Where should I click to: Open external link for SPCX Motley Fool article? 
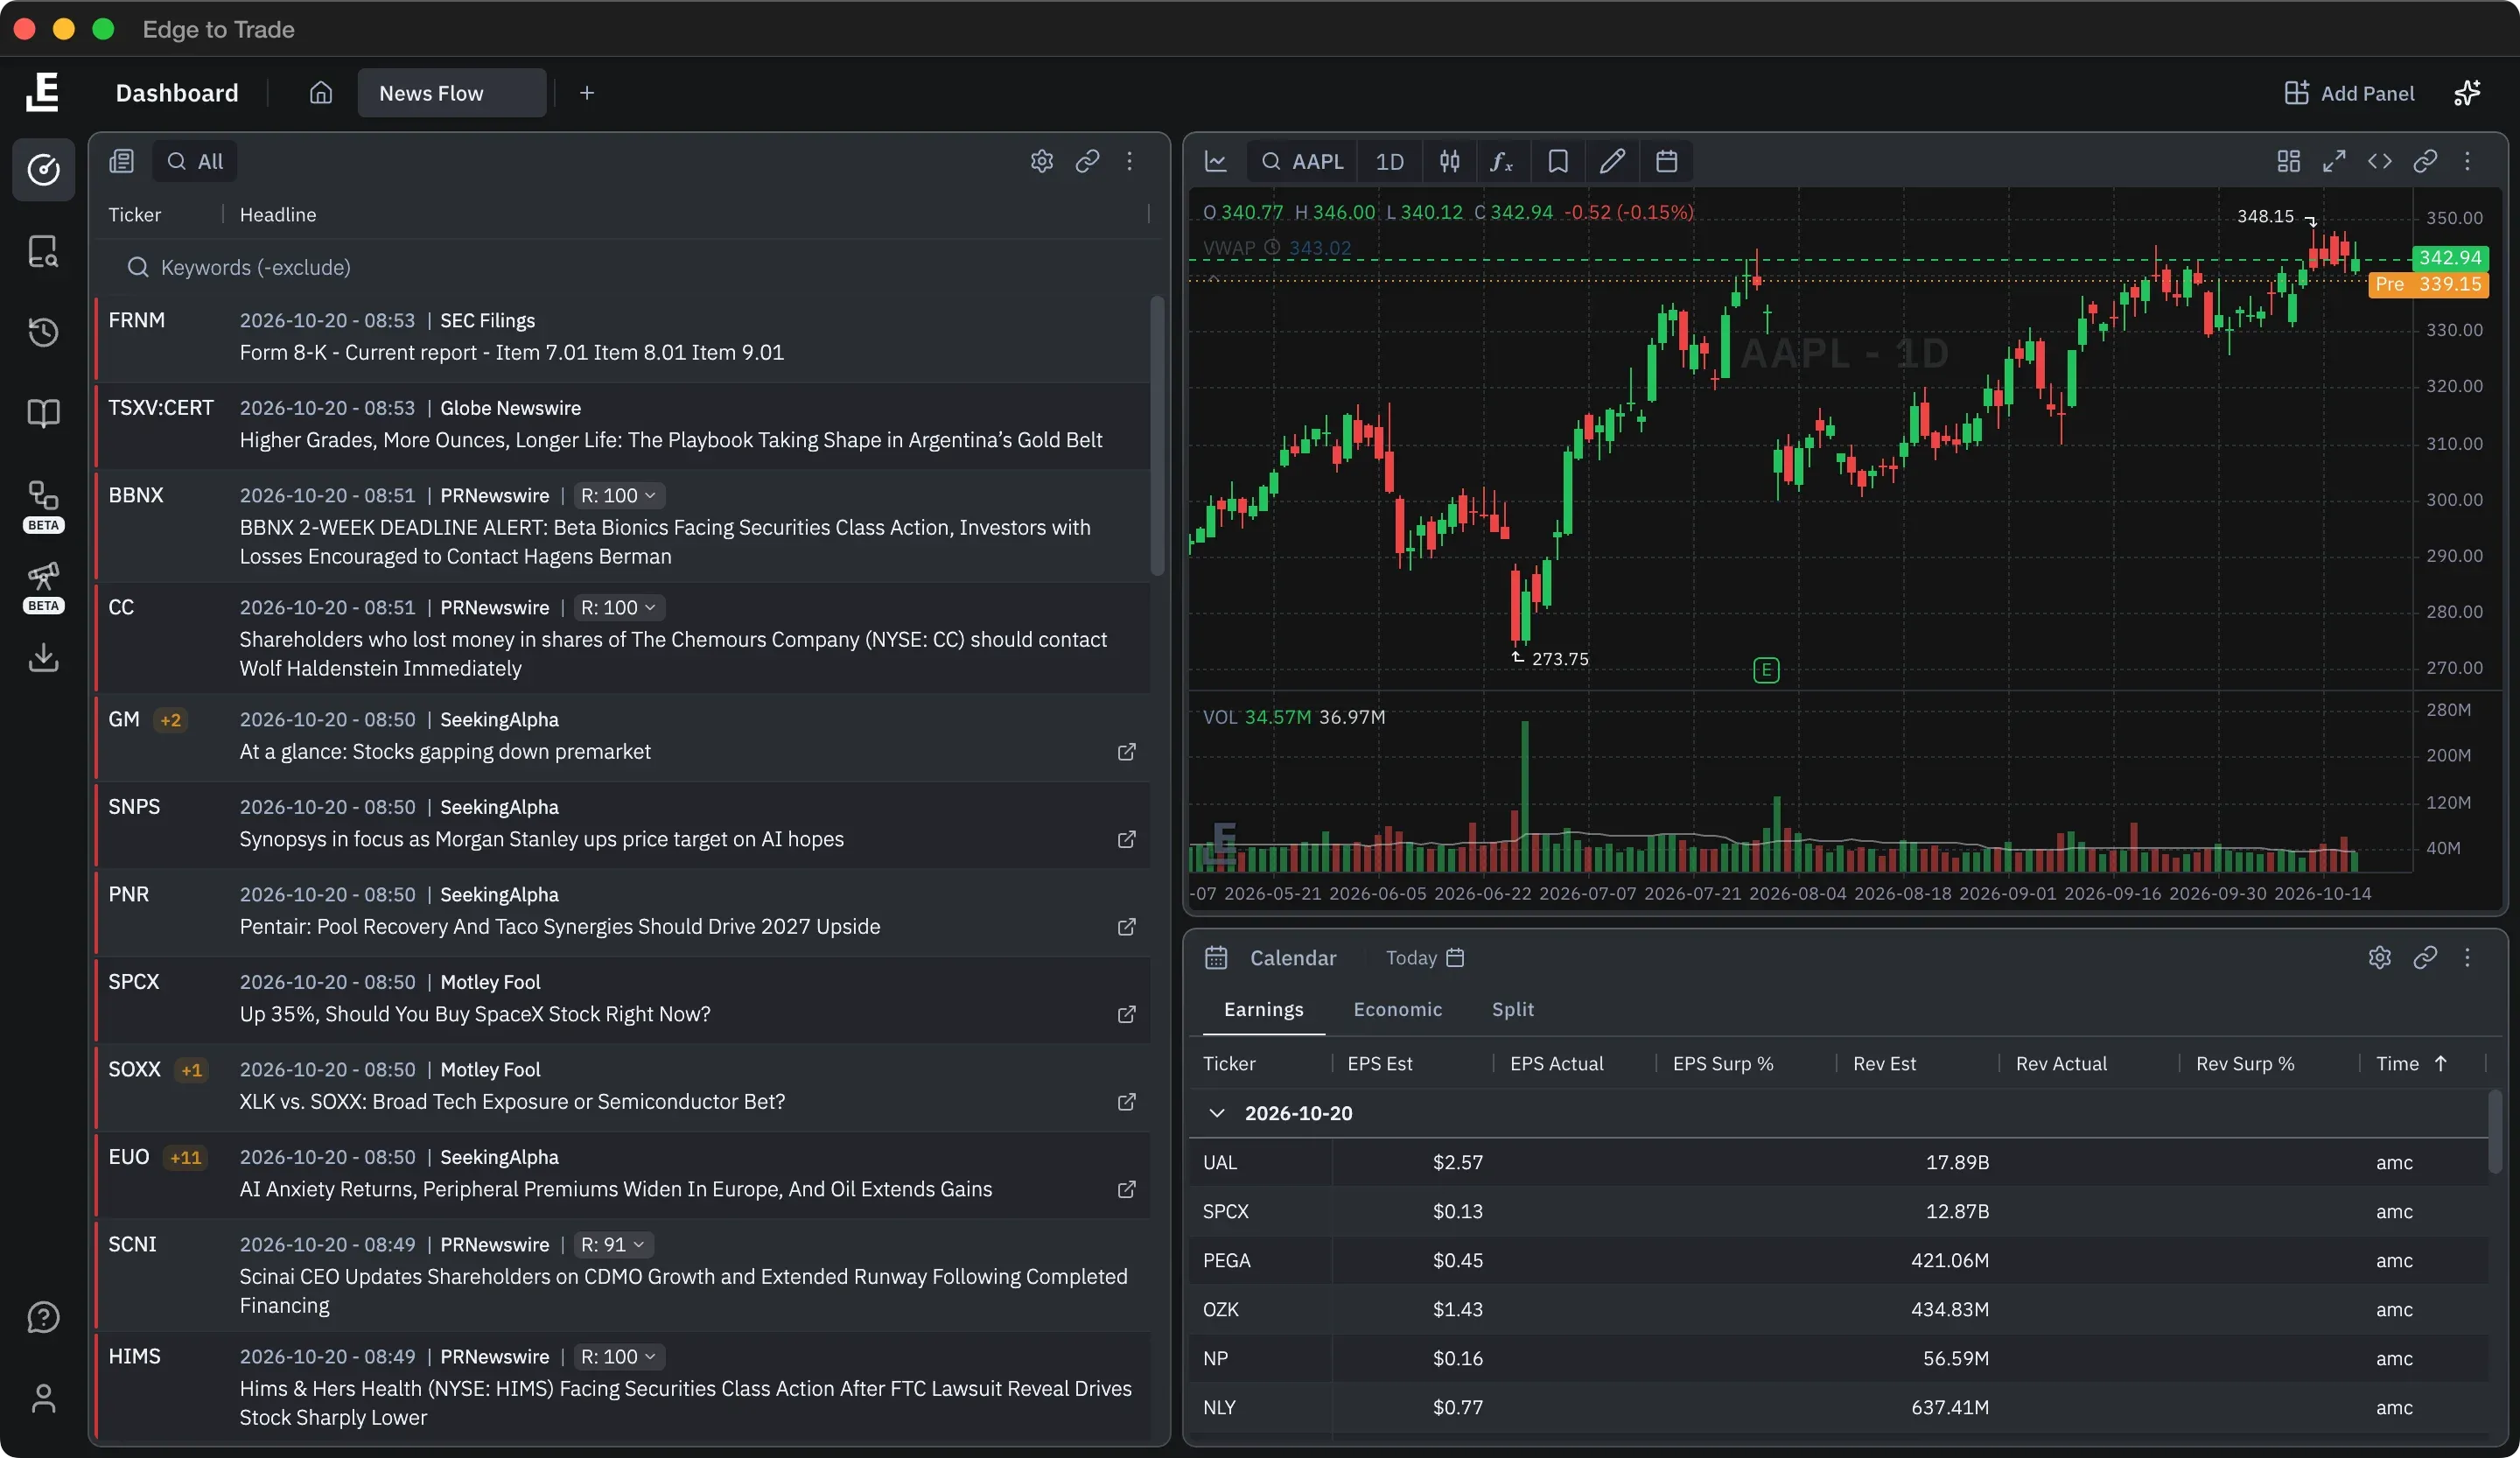[x=1126, y=1014]
